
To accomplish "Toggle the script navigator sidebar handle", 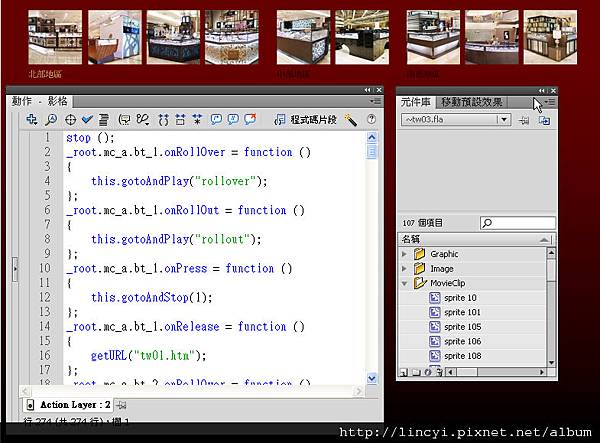I will point(15,269).
